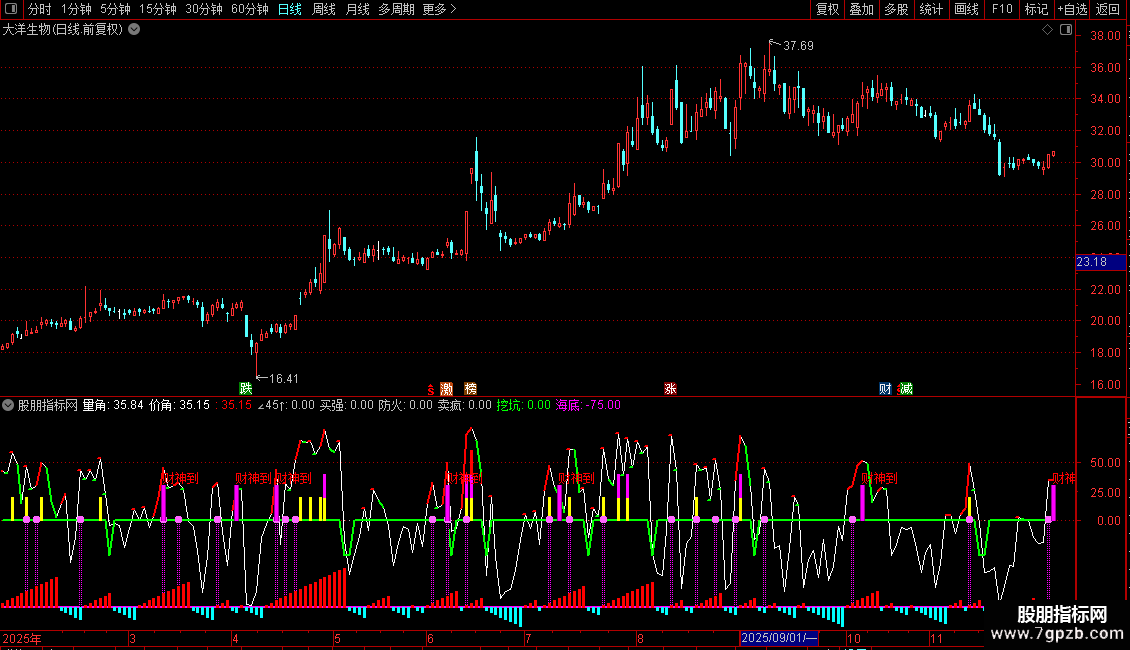The image size is (1130, 650).
Task: Click the highlighted 2025/09/01 date marker
Action: pyautogui.click(x=779, y=638)
